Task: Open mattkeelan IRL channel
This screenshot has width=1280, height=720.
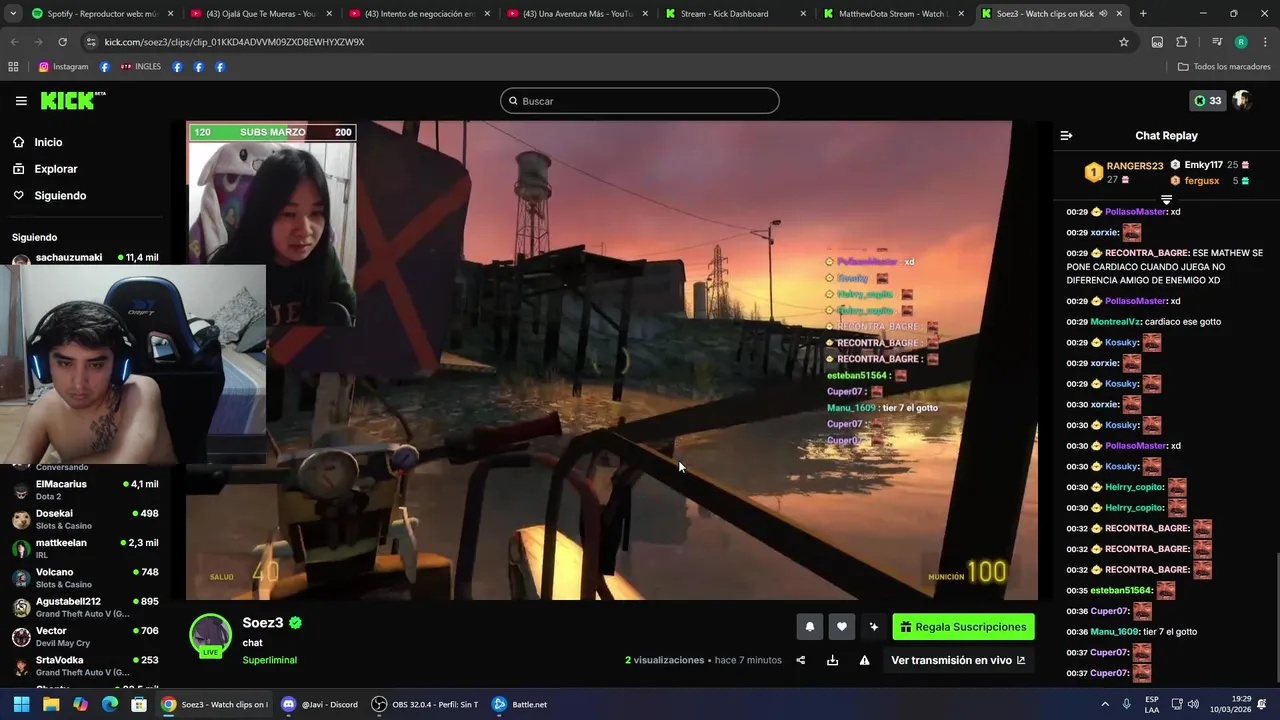Action: click(85, 548)
